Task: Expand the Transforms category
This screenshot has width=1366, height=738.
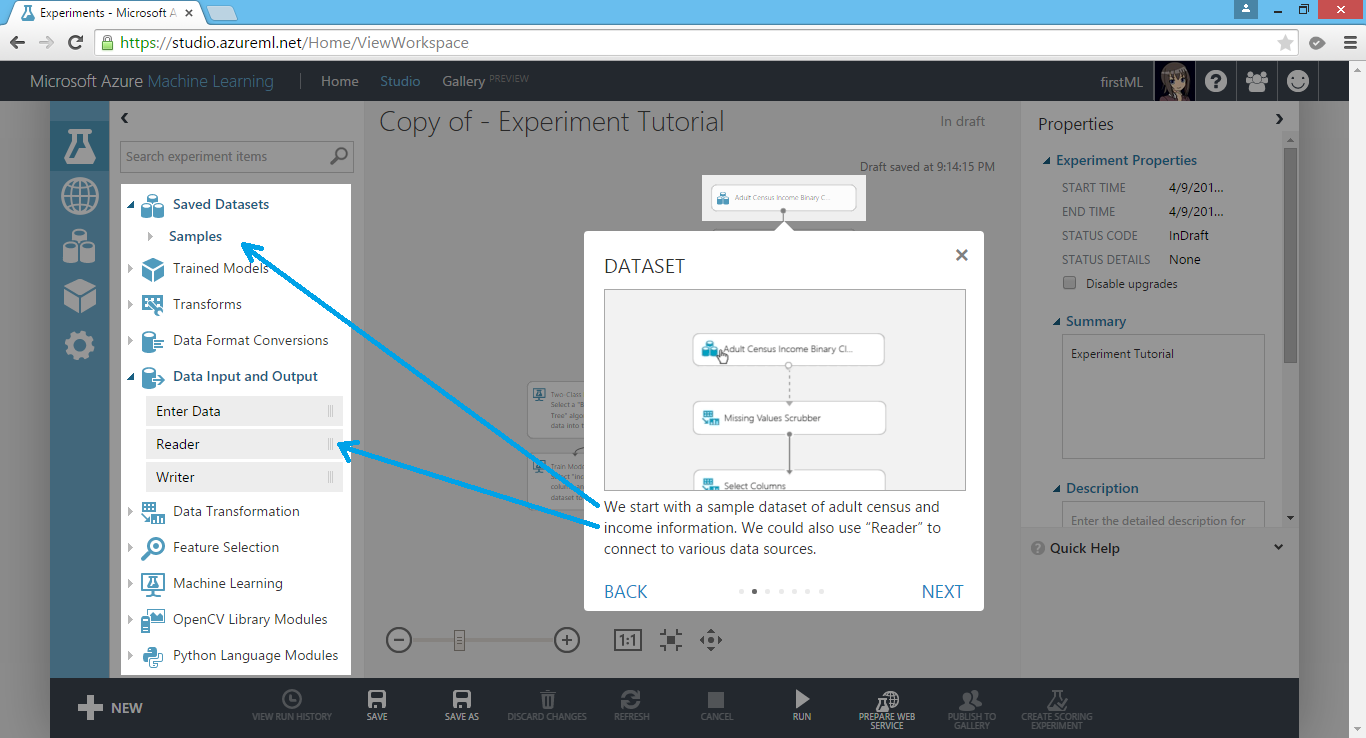Action: coord(130,305)
